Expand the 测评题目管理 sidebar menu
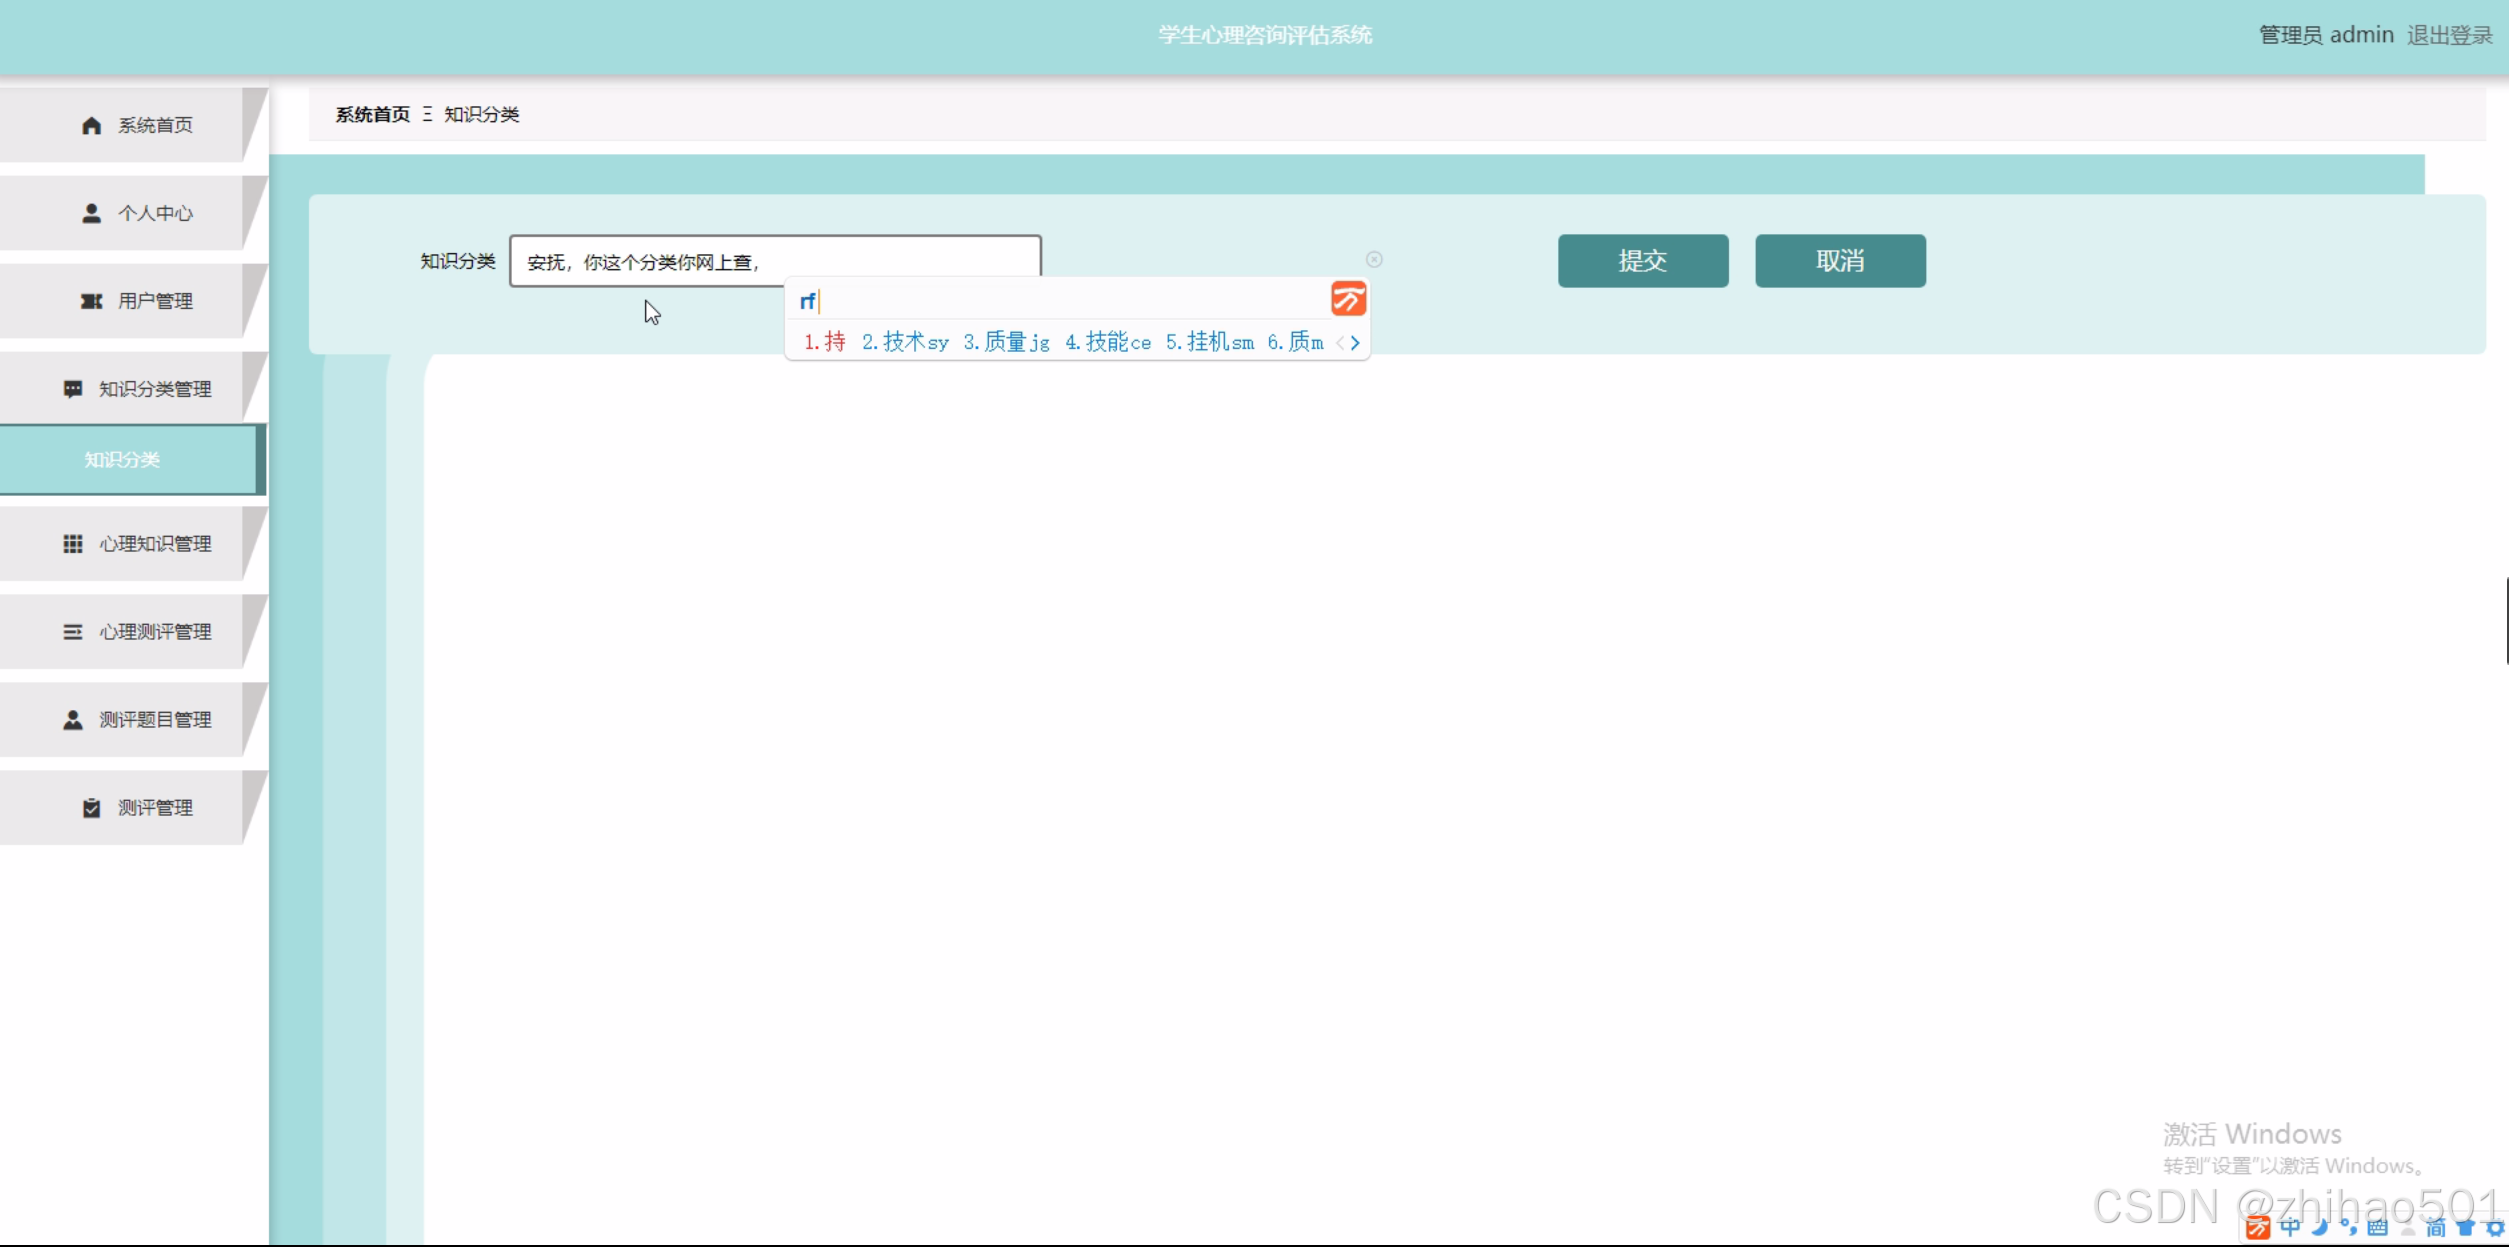Screen dimensions: 2509x1247 [x=135, y=720]
